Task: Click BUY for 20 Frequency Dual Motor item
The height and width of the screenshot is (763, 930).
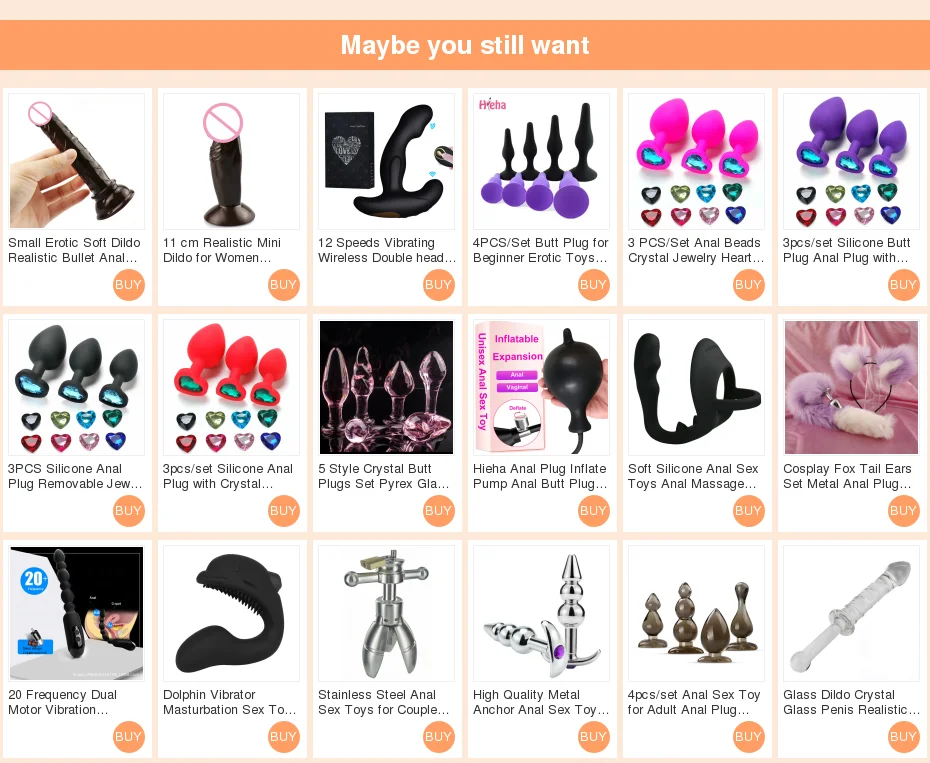Action: pyautogui.click(x=128, y=737)
